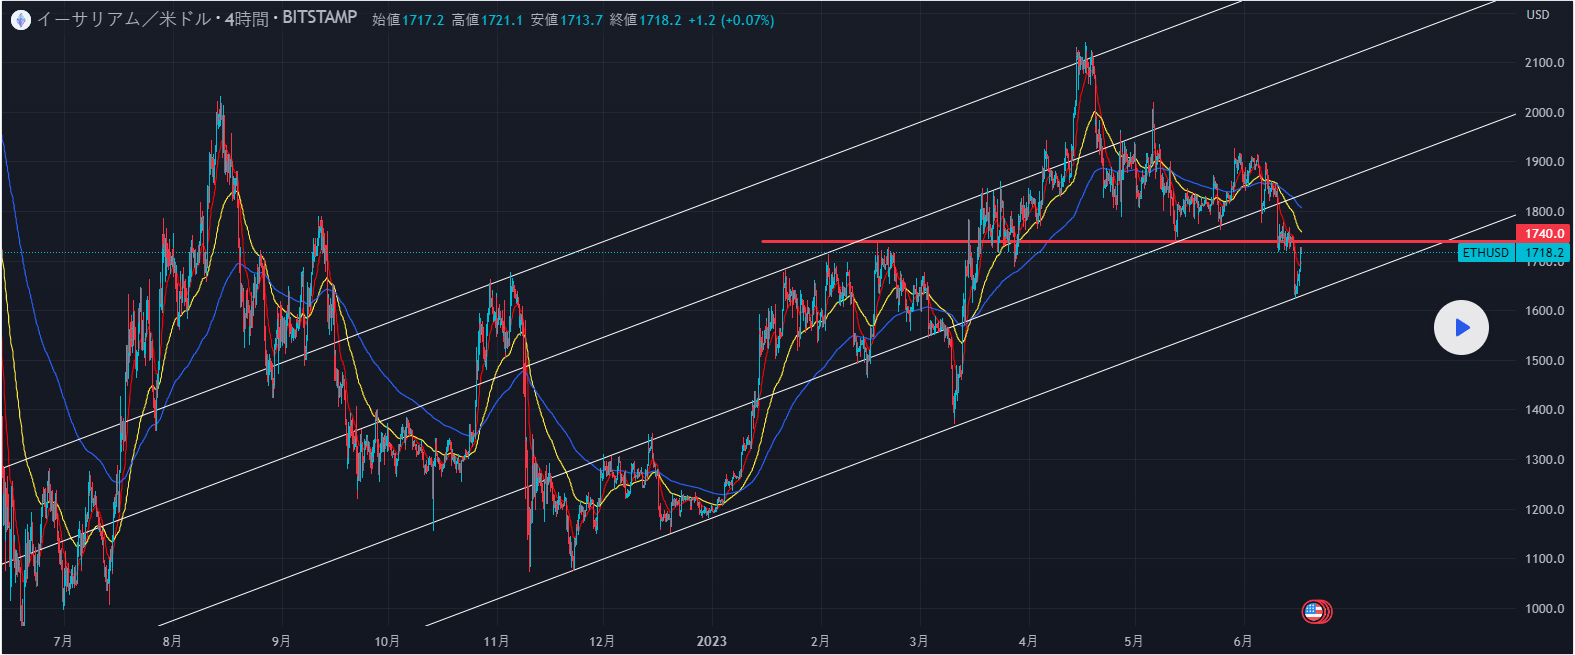This screenshot has height=655, width=1575.
Task: Click the red 1740.0 price label
Action: 1543,234
